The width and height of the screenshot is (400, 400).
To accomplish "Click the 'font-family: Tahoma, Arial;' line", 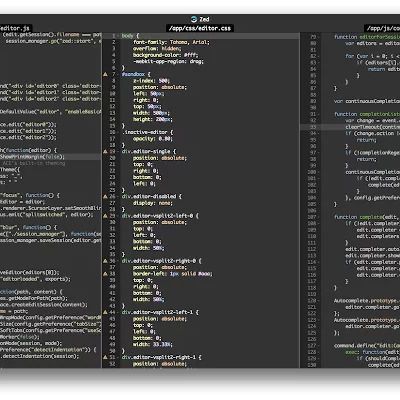I will (171, 42).
